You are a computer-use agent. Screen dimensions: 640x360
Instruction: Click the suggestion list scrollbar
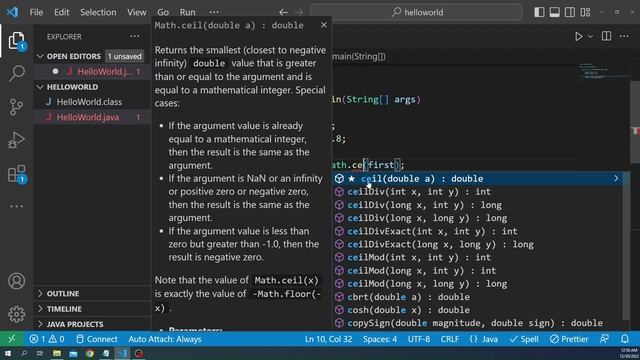tap(626, 246)
